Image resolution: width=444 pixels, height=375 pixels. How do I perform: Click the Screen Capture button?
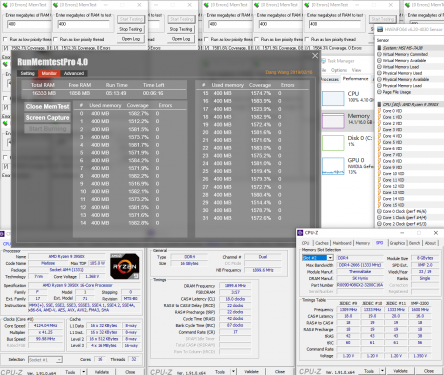click(47, 118)
